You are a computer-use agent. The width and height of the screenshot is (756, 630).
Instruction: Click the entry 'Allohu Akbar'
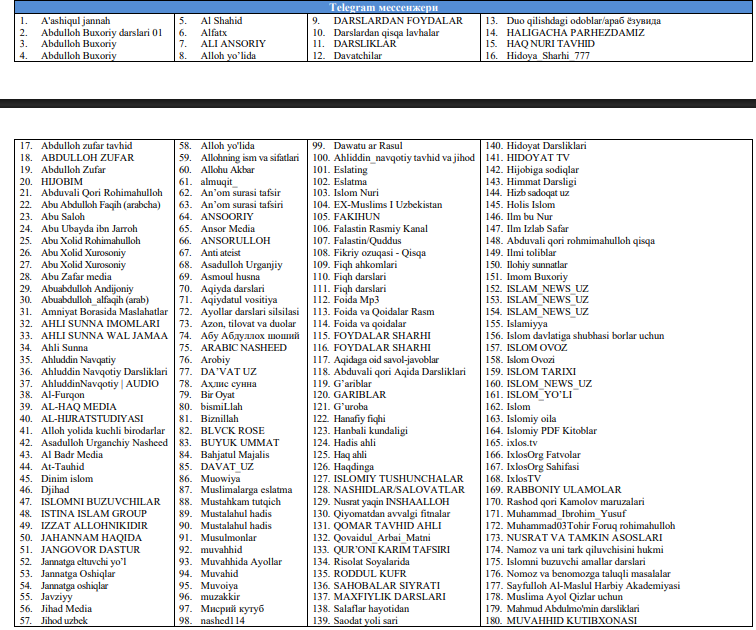(x=228, y=170)
